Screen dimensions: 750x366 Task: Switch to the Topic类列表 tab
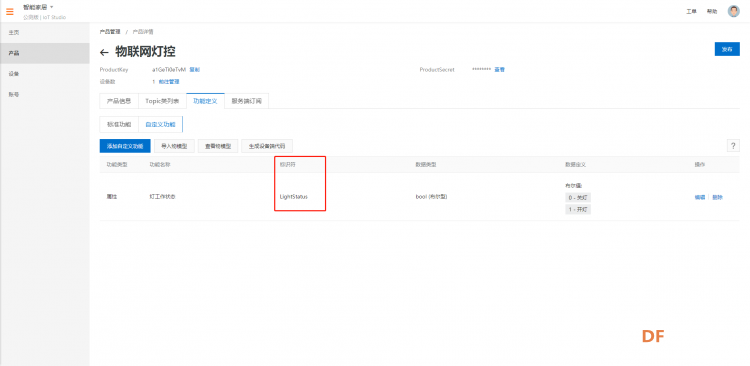click(x=162, y=101)
